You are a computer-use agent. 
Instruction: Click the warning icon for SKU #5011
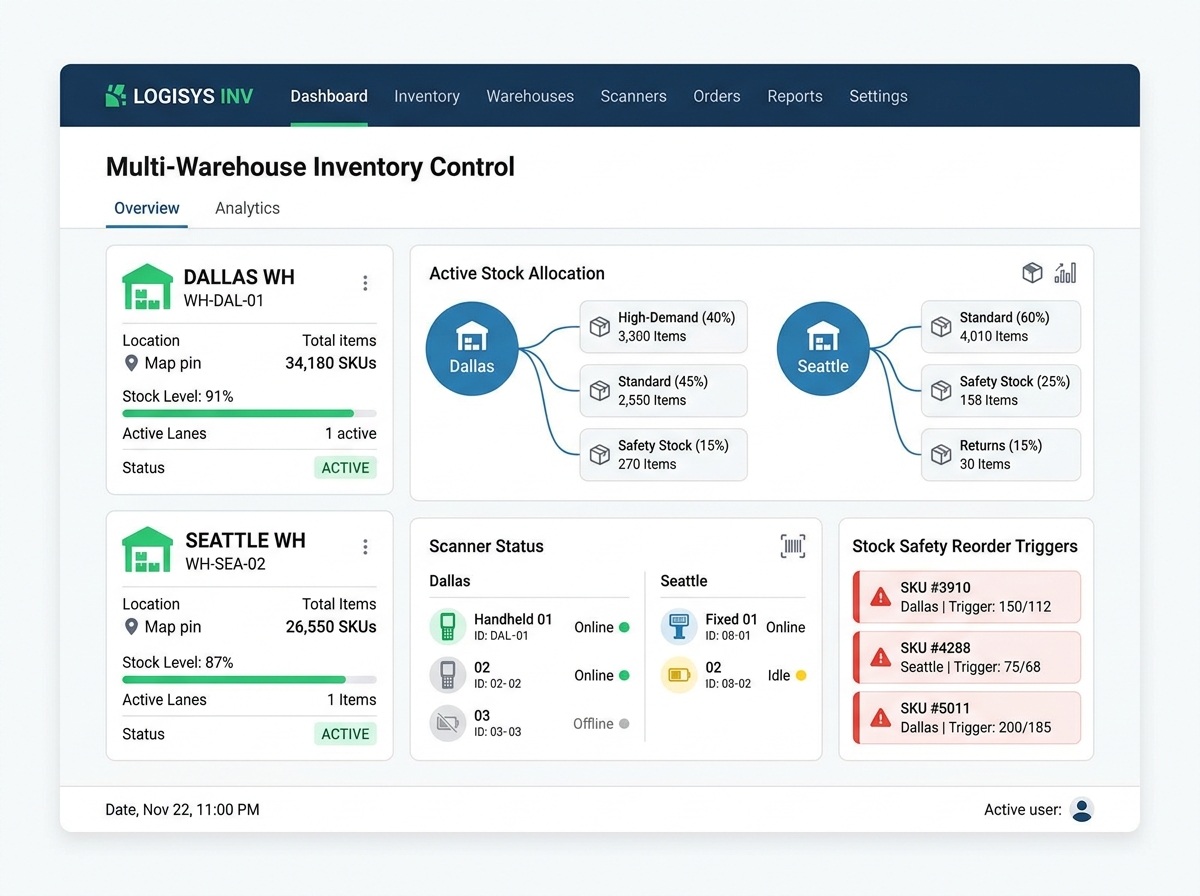(x=880, y=717)
